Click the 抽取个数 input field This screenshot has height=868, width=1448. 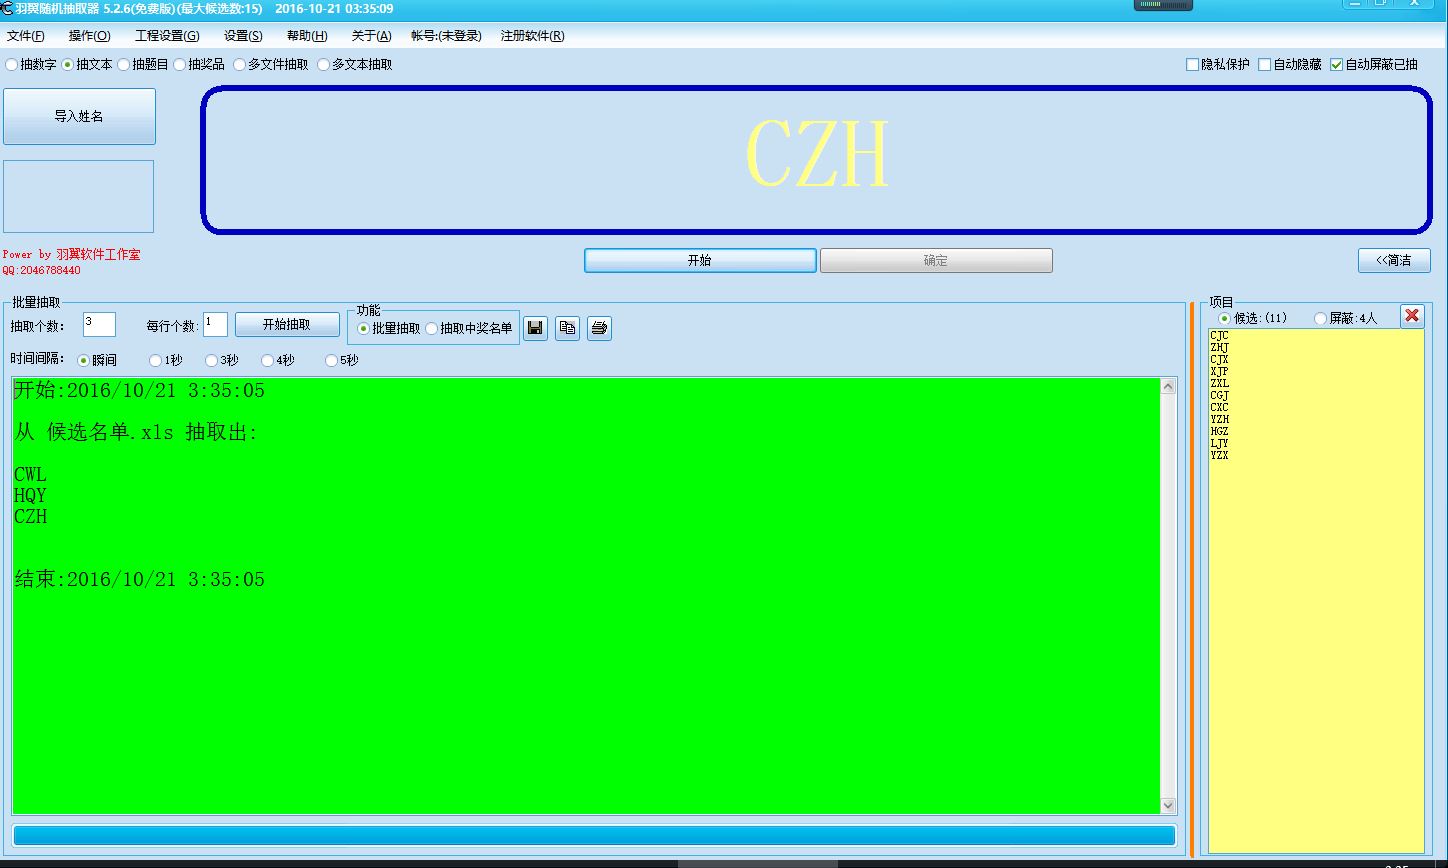pos(99,324)
